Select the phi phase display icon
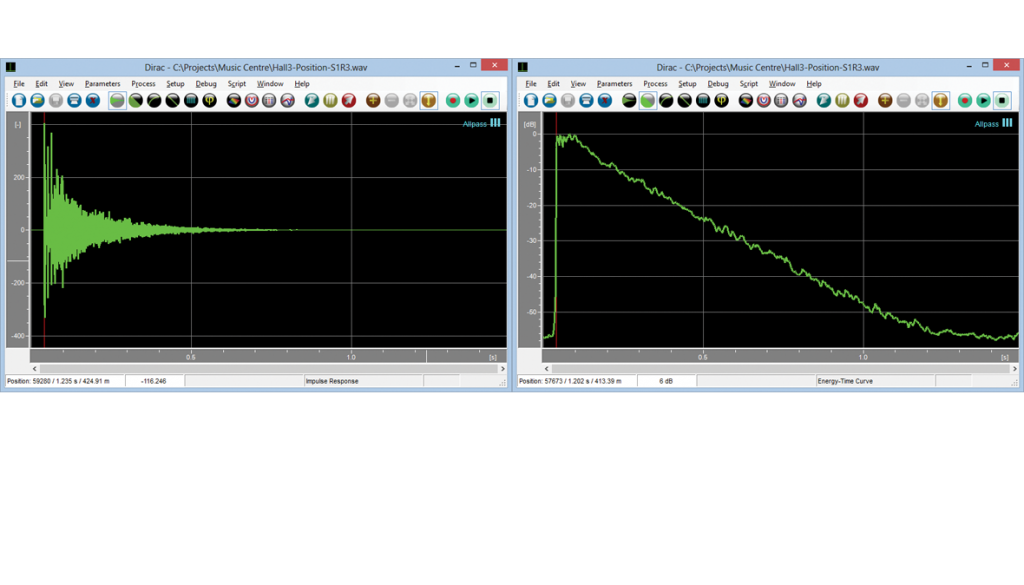The height and width of the screenshot is (585, 1024). pos(209,101)
